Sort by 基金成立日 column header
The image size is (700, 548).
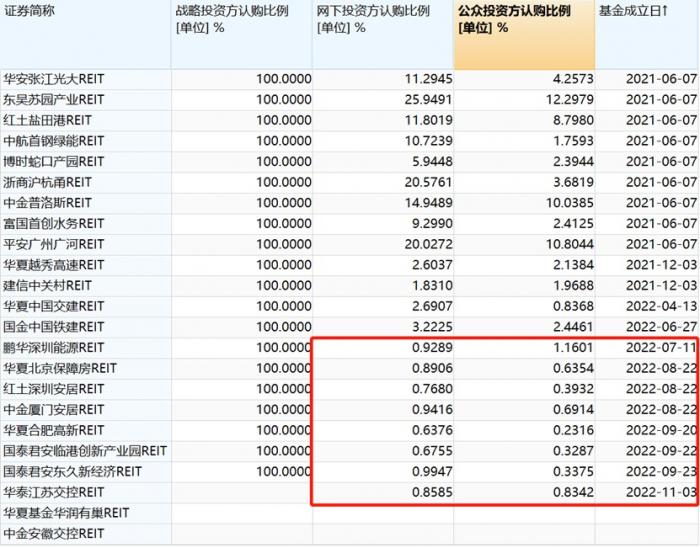click(x=647, y=34)
